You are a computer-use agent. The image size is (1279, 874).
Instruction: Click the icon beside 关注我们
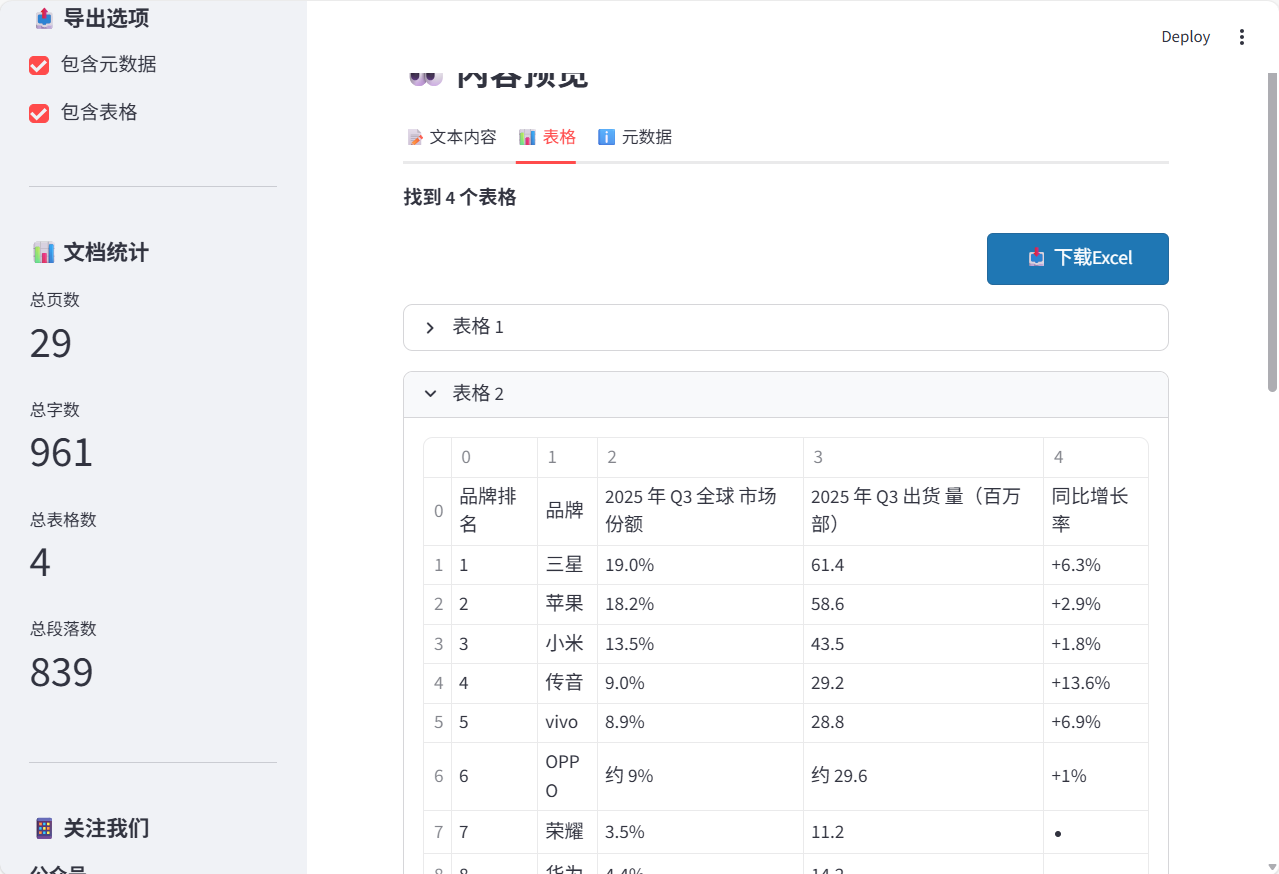(44, 828)
